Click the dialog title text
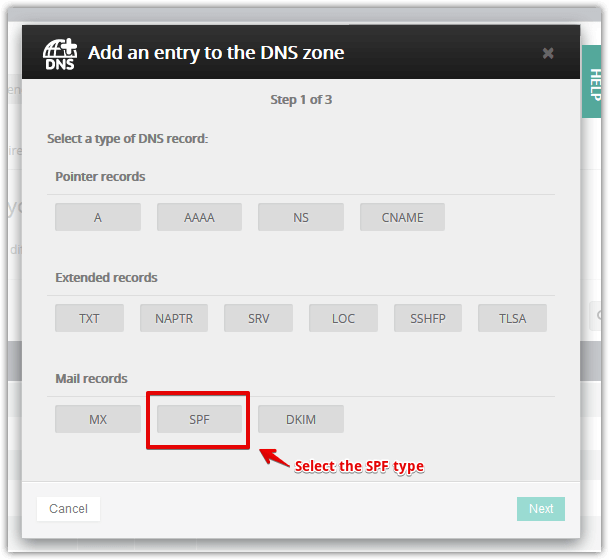The width and height of the screenshot is (609, 560). [x=216, y=53]
